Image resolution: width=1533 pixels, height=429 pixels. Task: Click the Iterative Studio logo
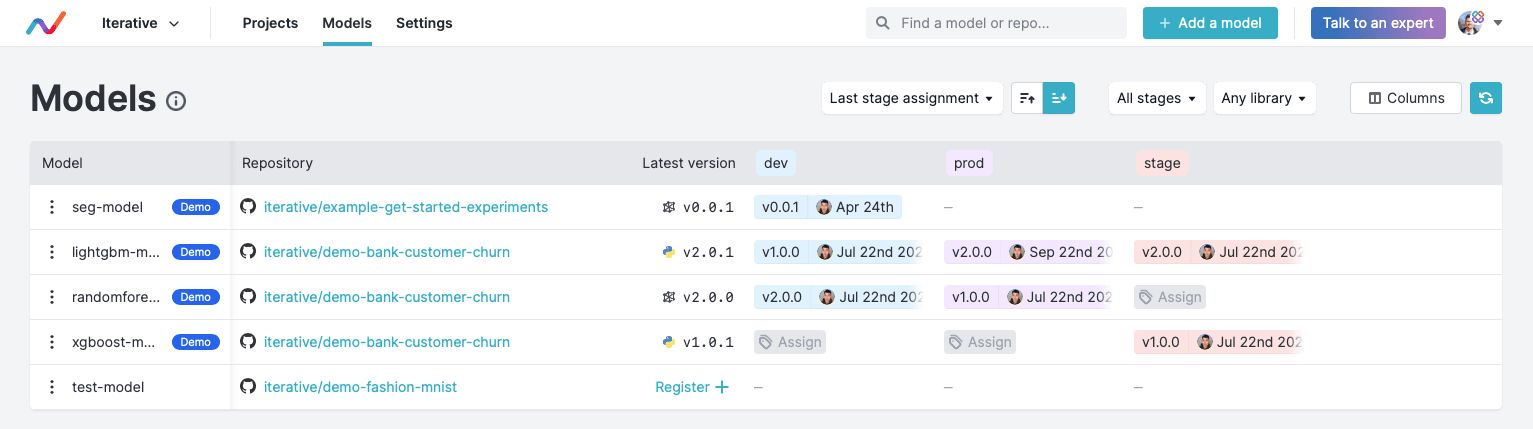[46, 23]
